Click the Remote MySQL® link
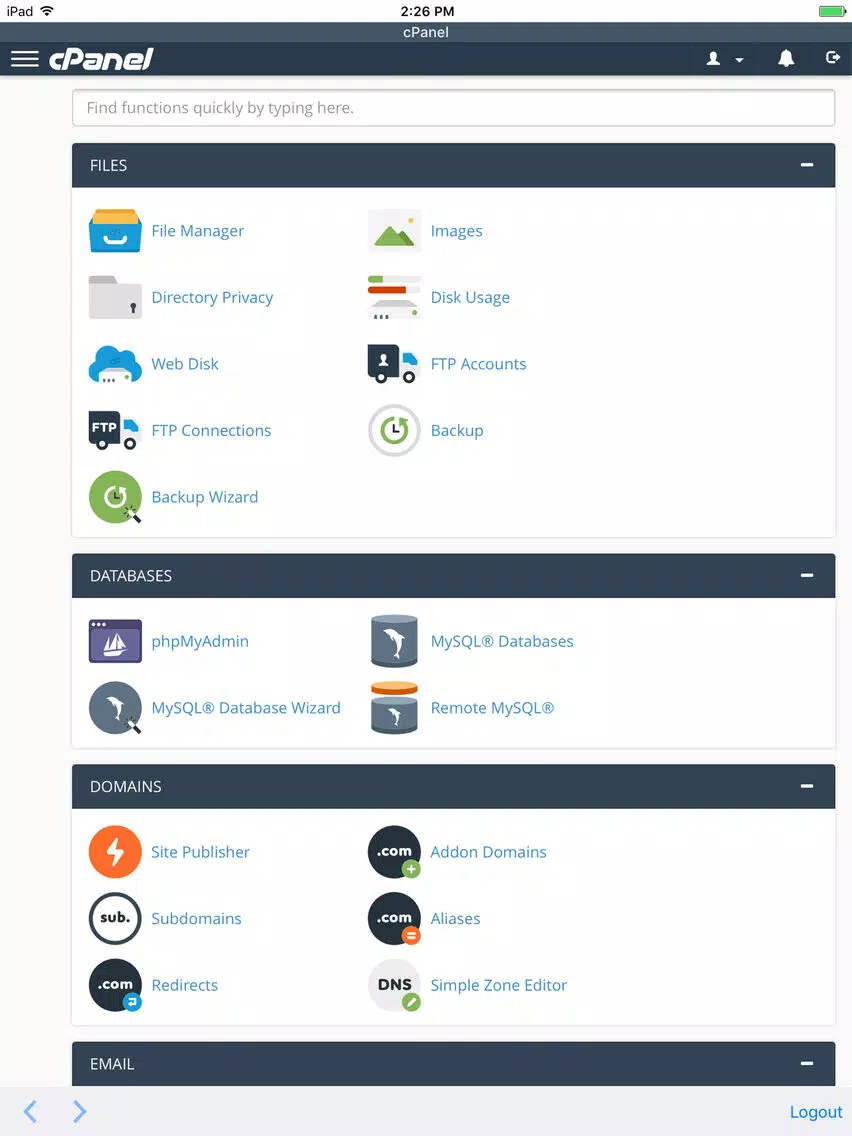Image resolution: width=852 pixels, height=1136 pixels. (x=493, y=709)
